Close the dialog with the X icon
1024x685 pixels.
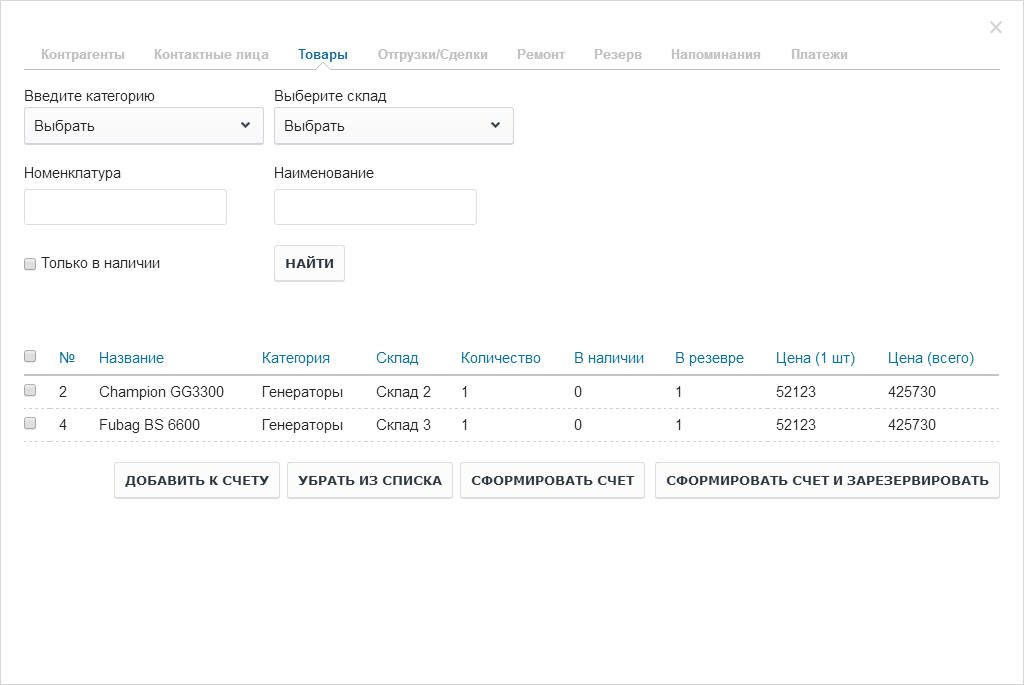pos(995,27)
